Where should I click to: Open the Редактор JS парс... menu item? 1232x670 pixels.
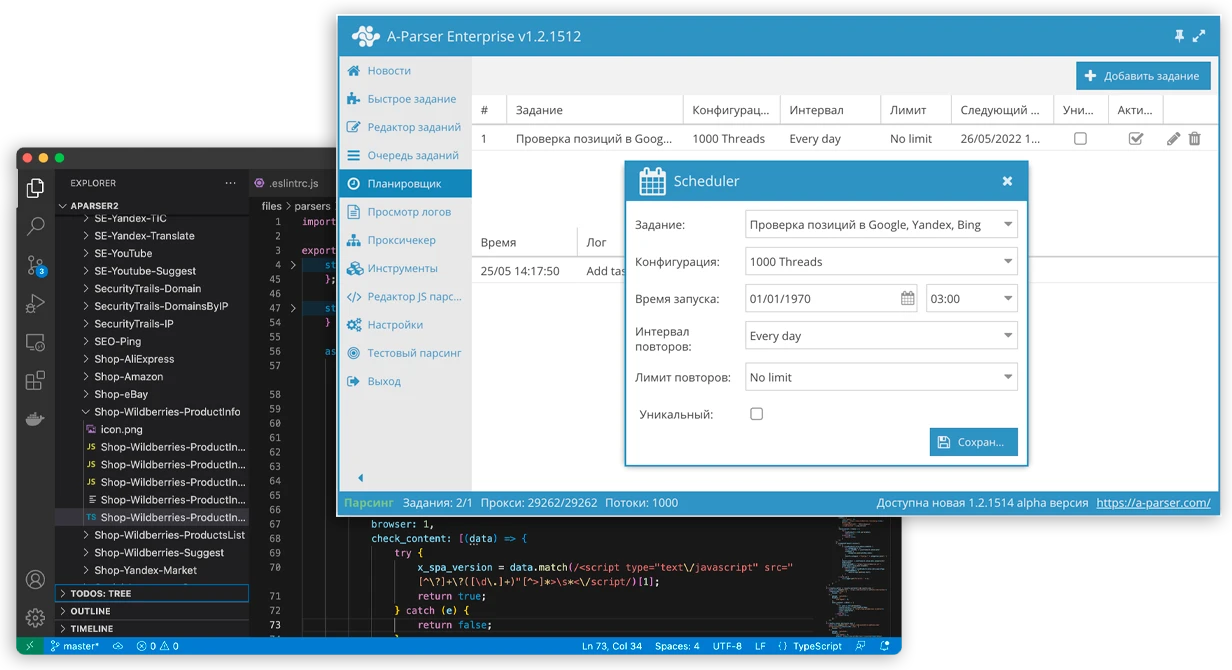coord(405,297)
